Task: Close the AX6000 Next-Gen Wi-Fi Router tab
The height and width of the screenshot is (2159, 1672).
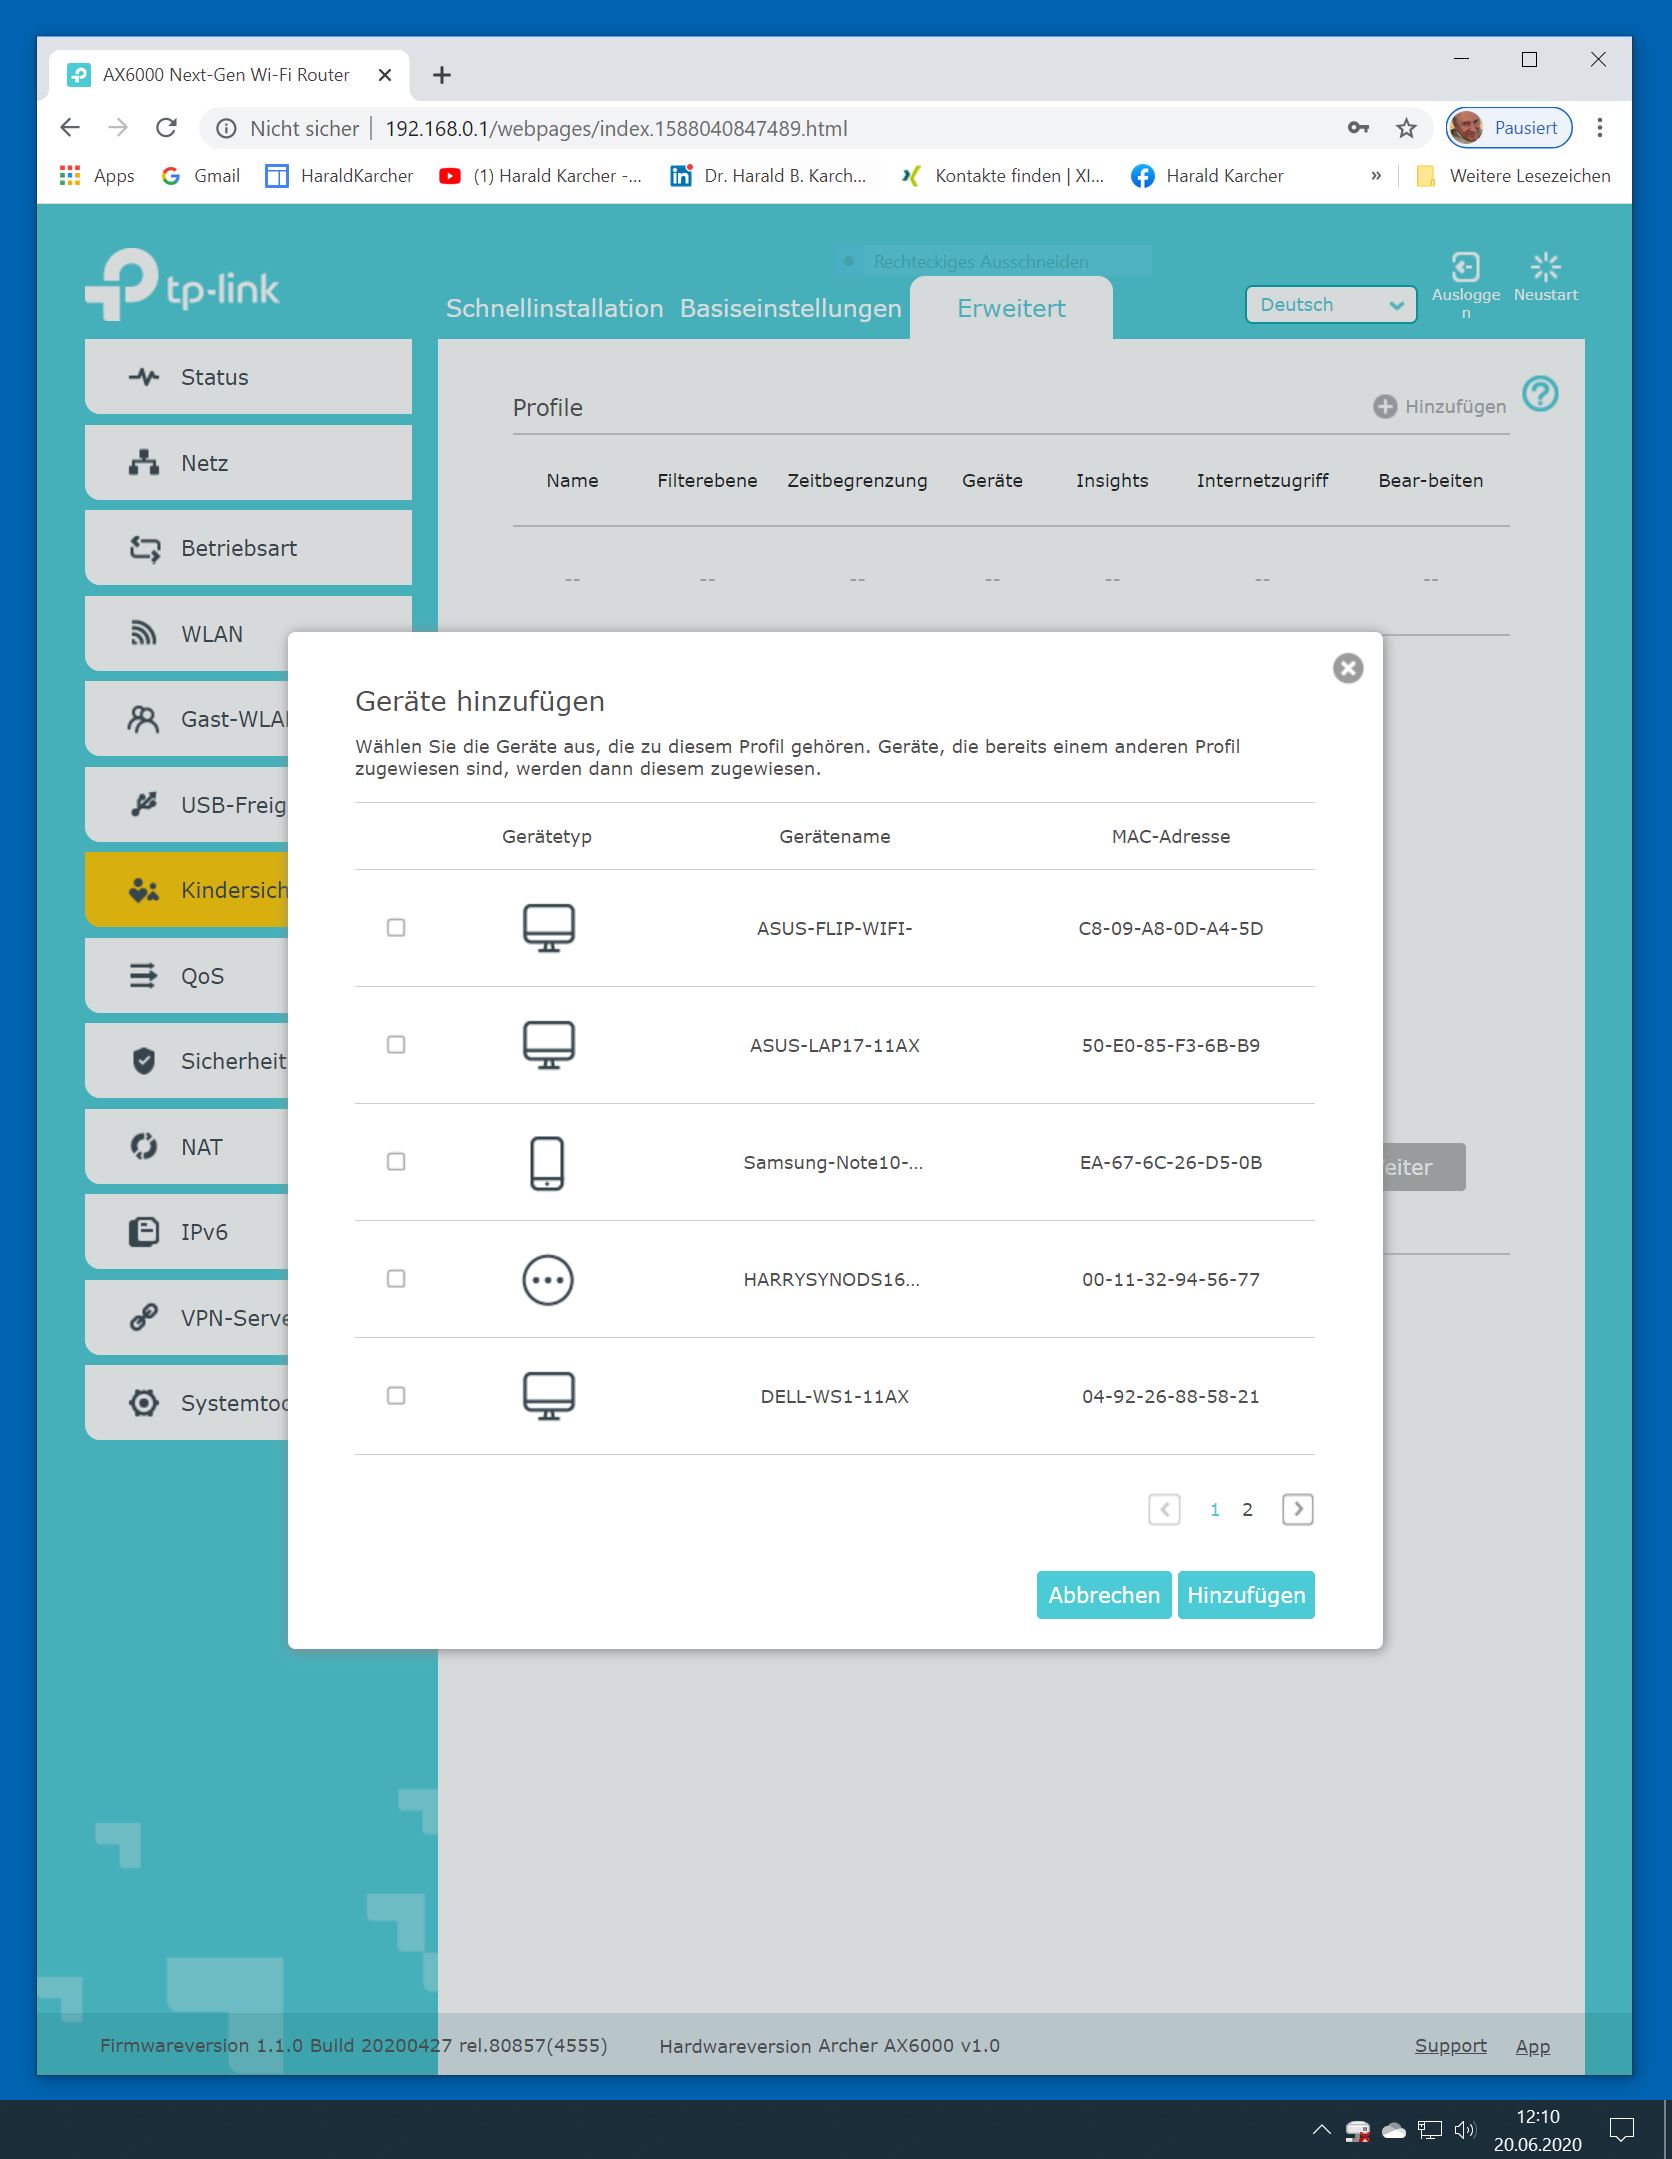Action: click(x=385, y=75)
